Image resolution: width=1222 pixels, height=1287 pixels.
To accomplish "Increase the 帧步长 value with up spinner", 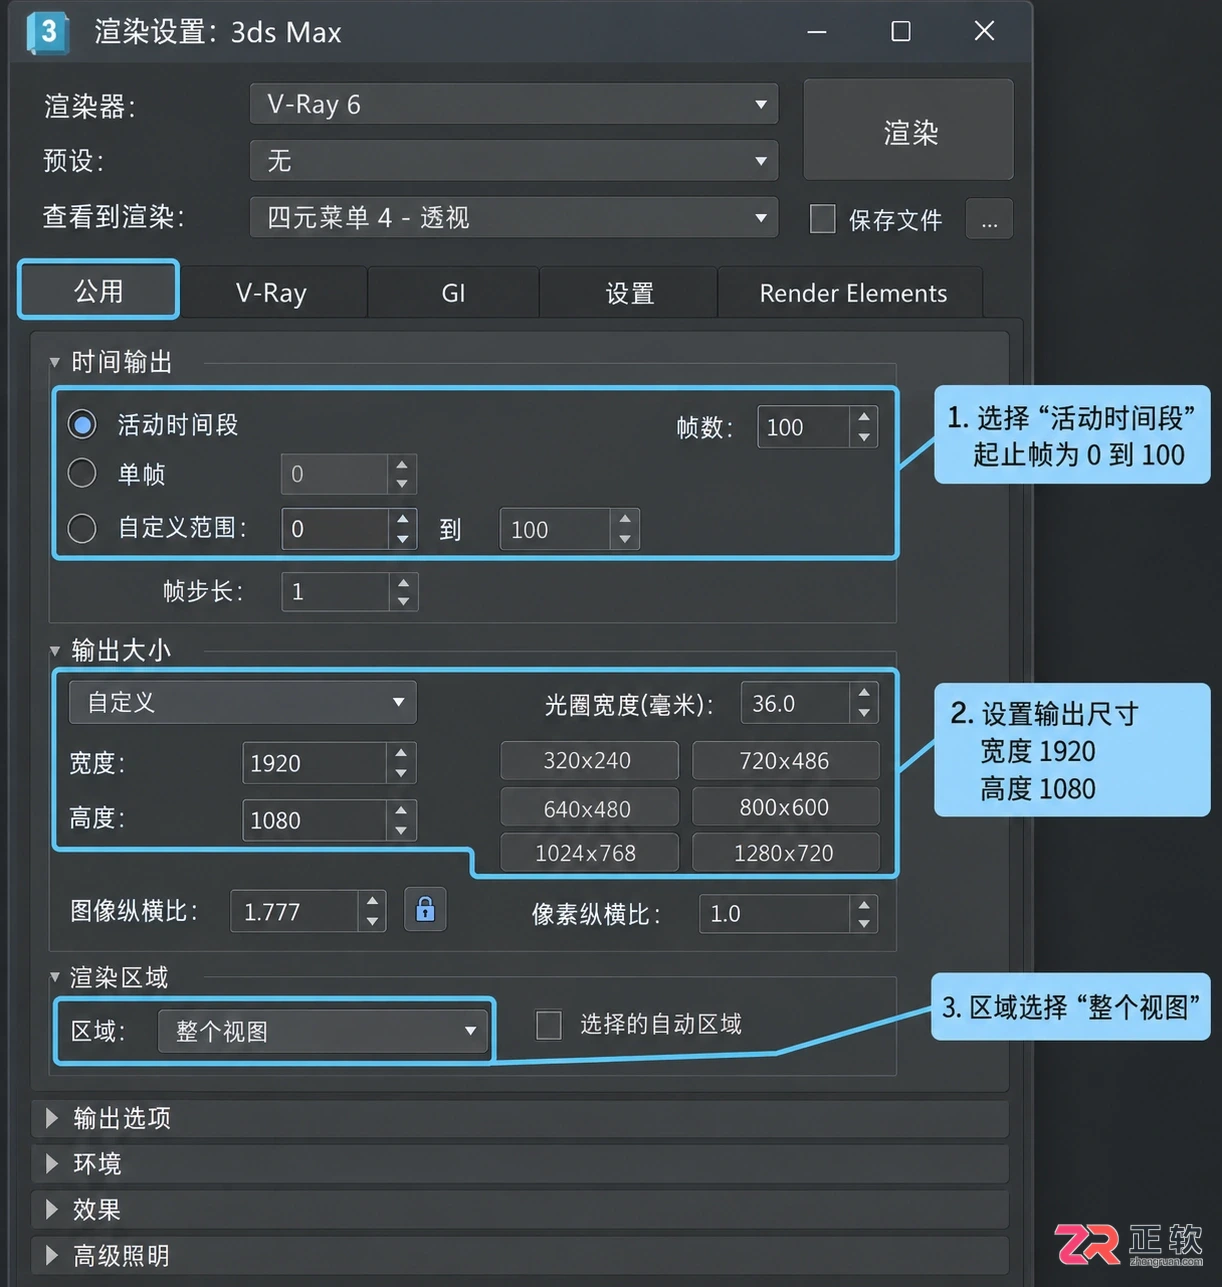I will click(403, 581).
